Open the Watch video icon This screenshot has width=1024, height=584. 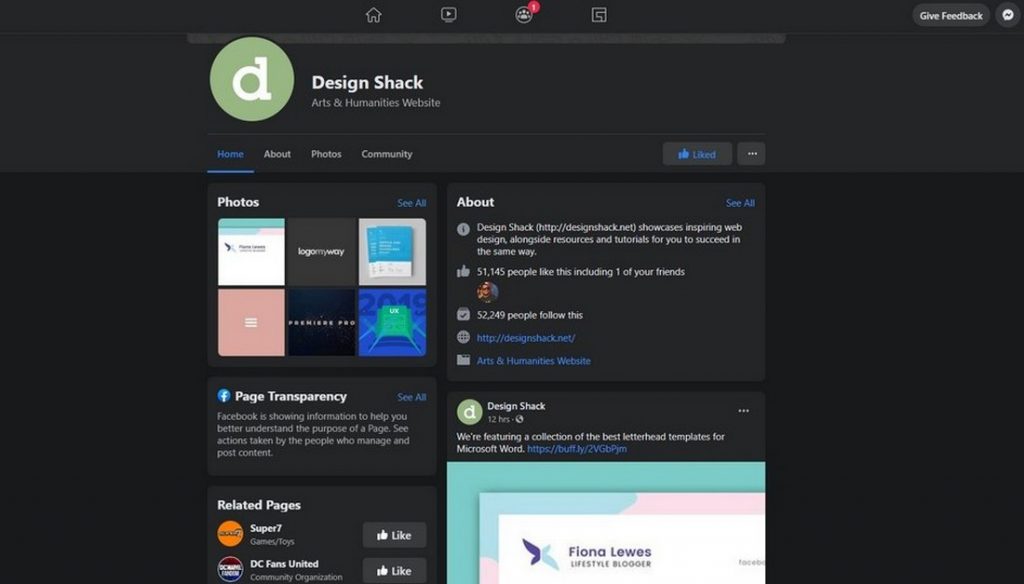click(448, 15)
